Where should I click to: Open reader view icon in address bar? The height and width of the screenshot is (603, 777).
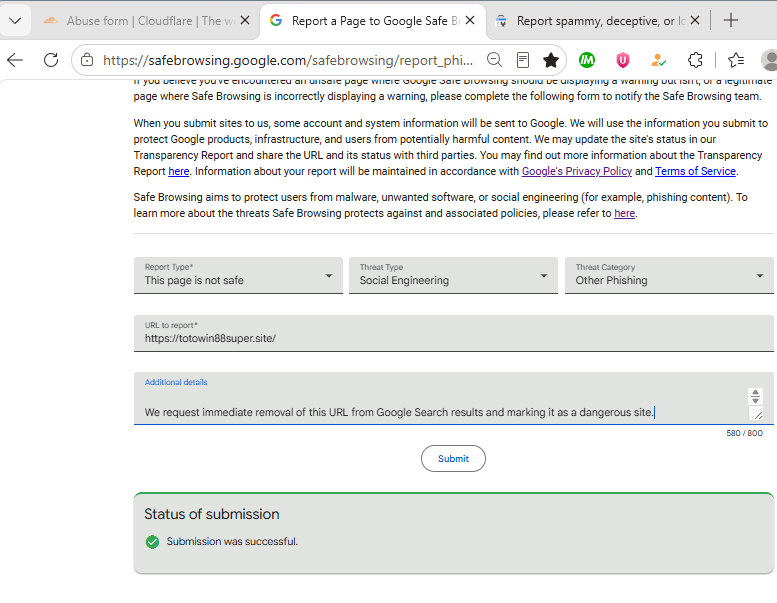pos(522,60)
